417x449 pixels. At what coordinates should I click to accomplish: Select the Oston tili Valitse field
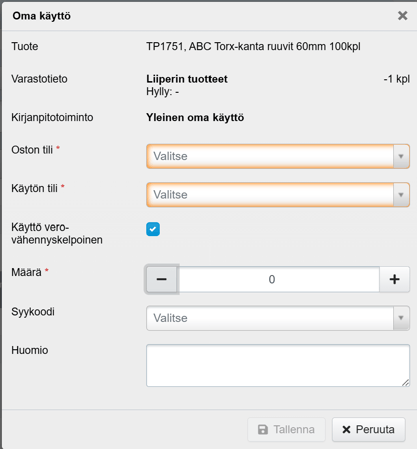278,156
